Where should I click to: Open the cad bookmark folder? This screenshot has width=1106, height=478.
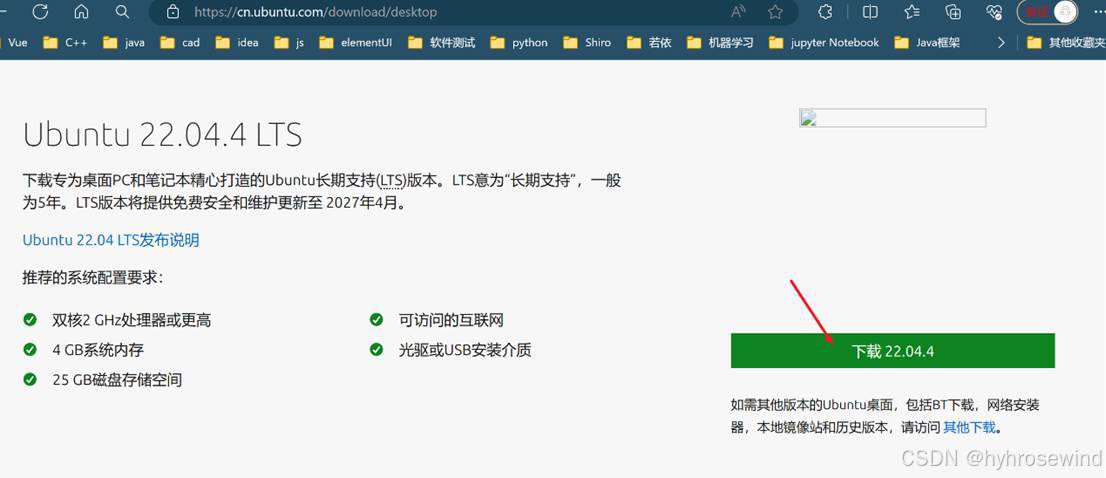click(x=180, y=42)
